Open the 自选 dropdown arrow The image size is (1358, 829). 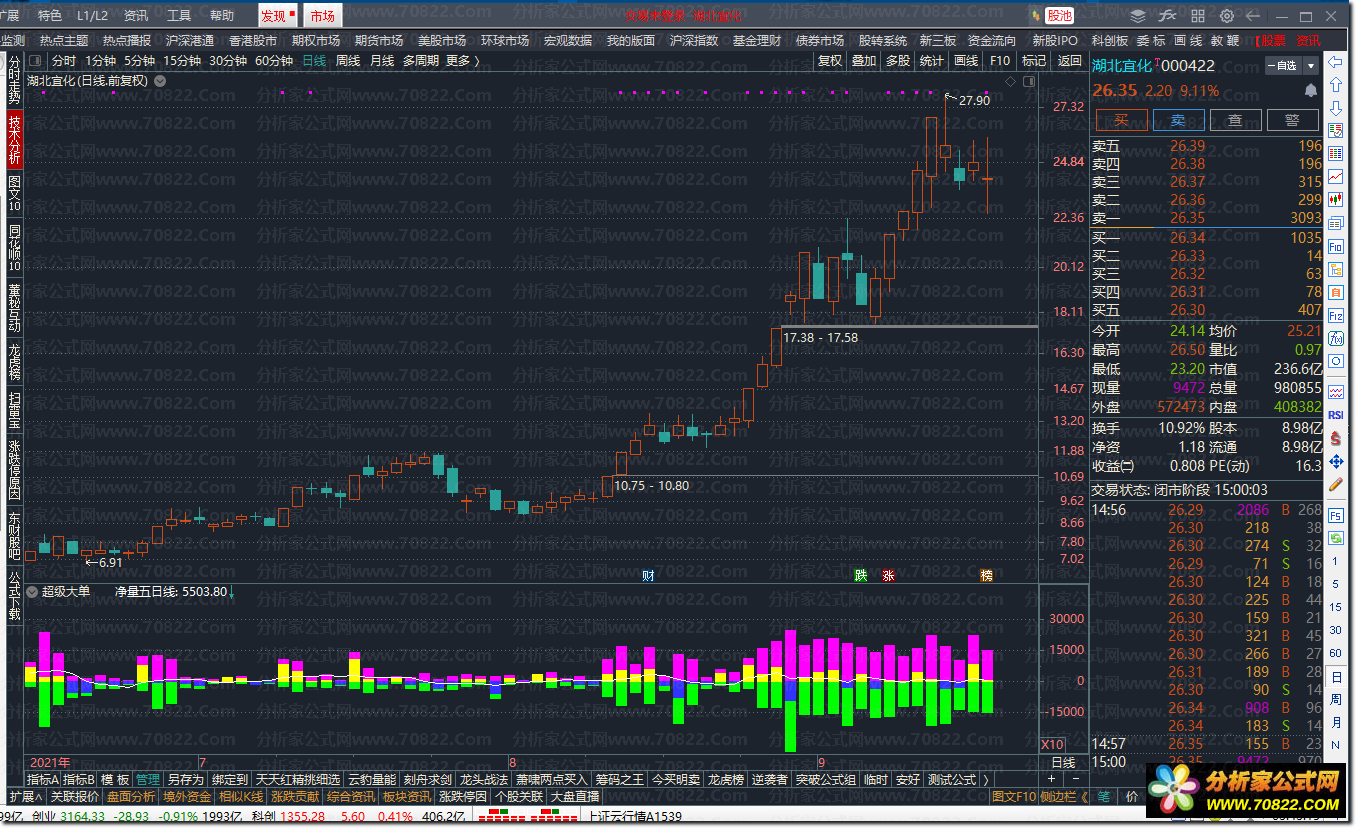point(1311,66)
